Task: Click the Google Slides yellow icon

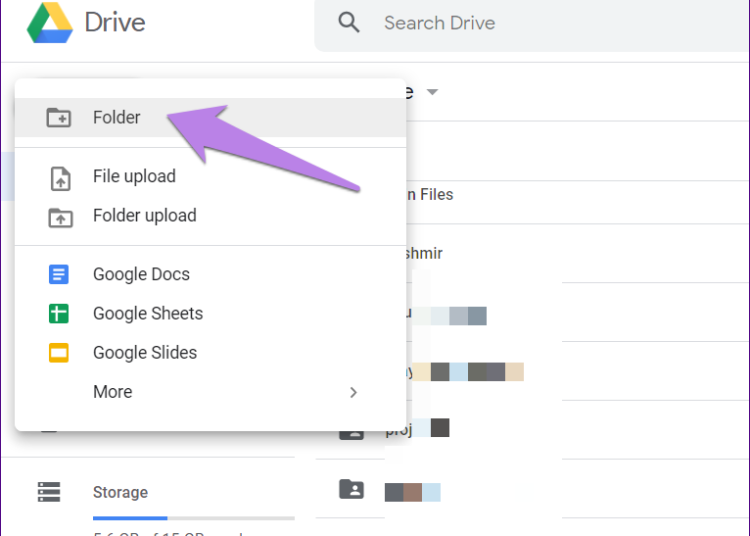Action: (x=59, y=353)
